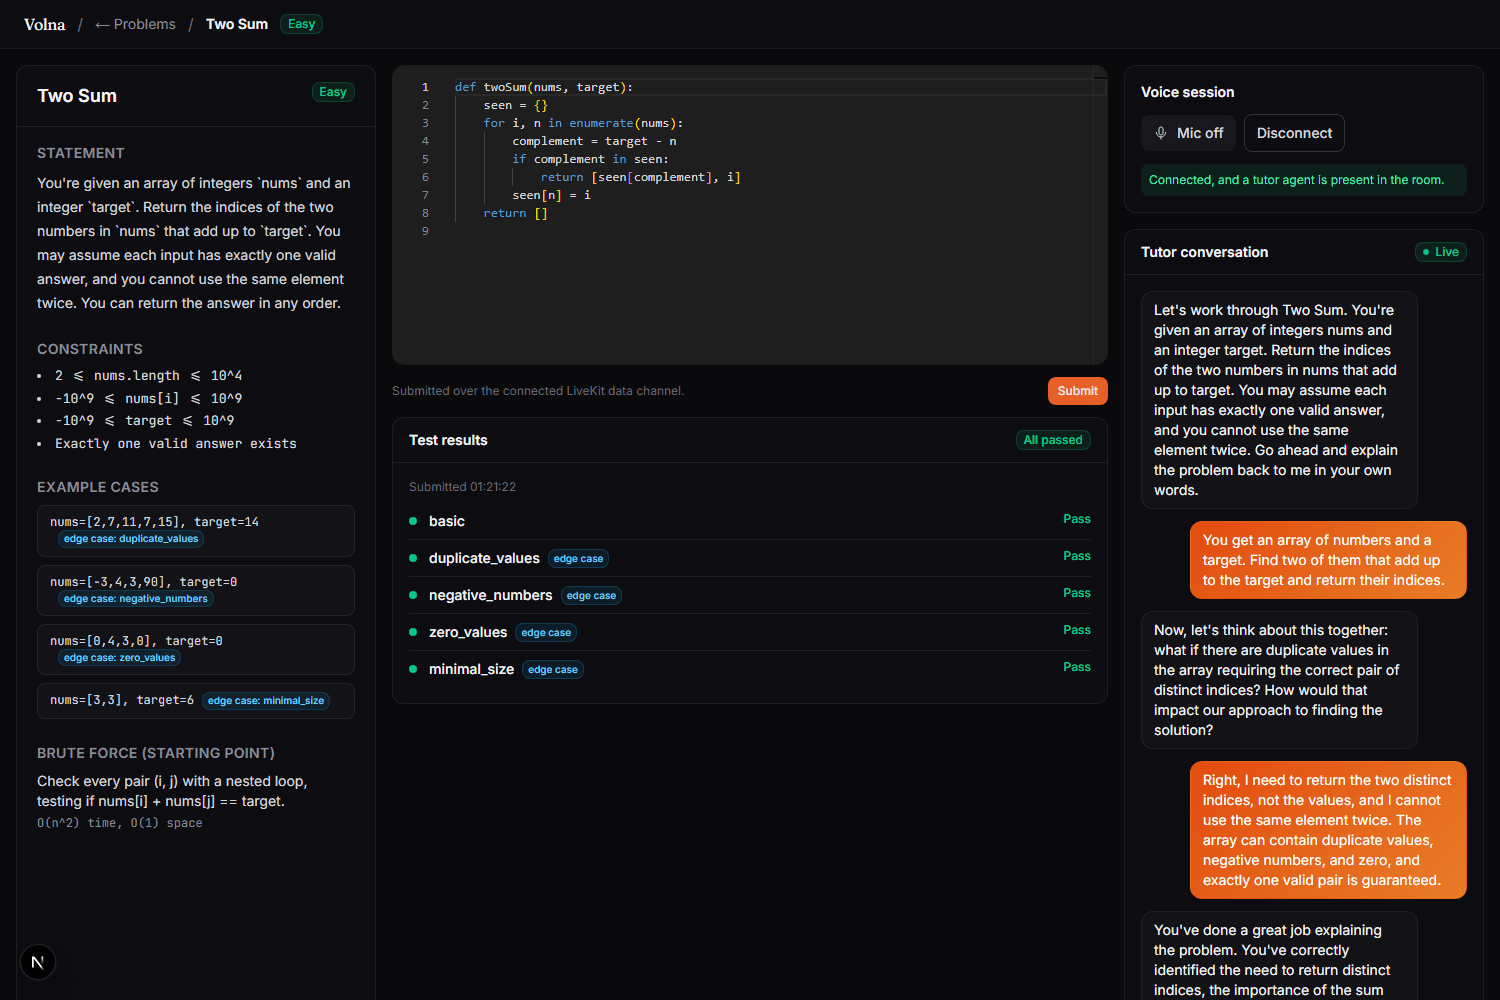The width and height of the screenshot is (1500, 1000).
Task: Select the basic test result row
Action: click(750, 521)
